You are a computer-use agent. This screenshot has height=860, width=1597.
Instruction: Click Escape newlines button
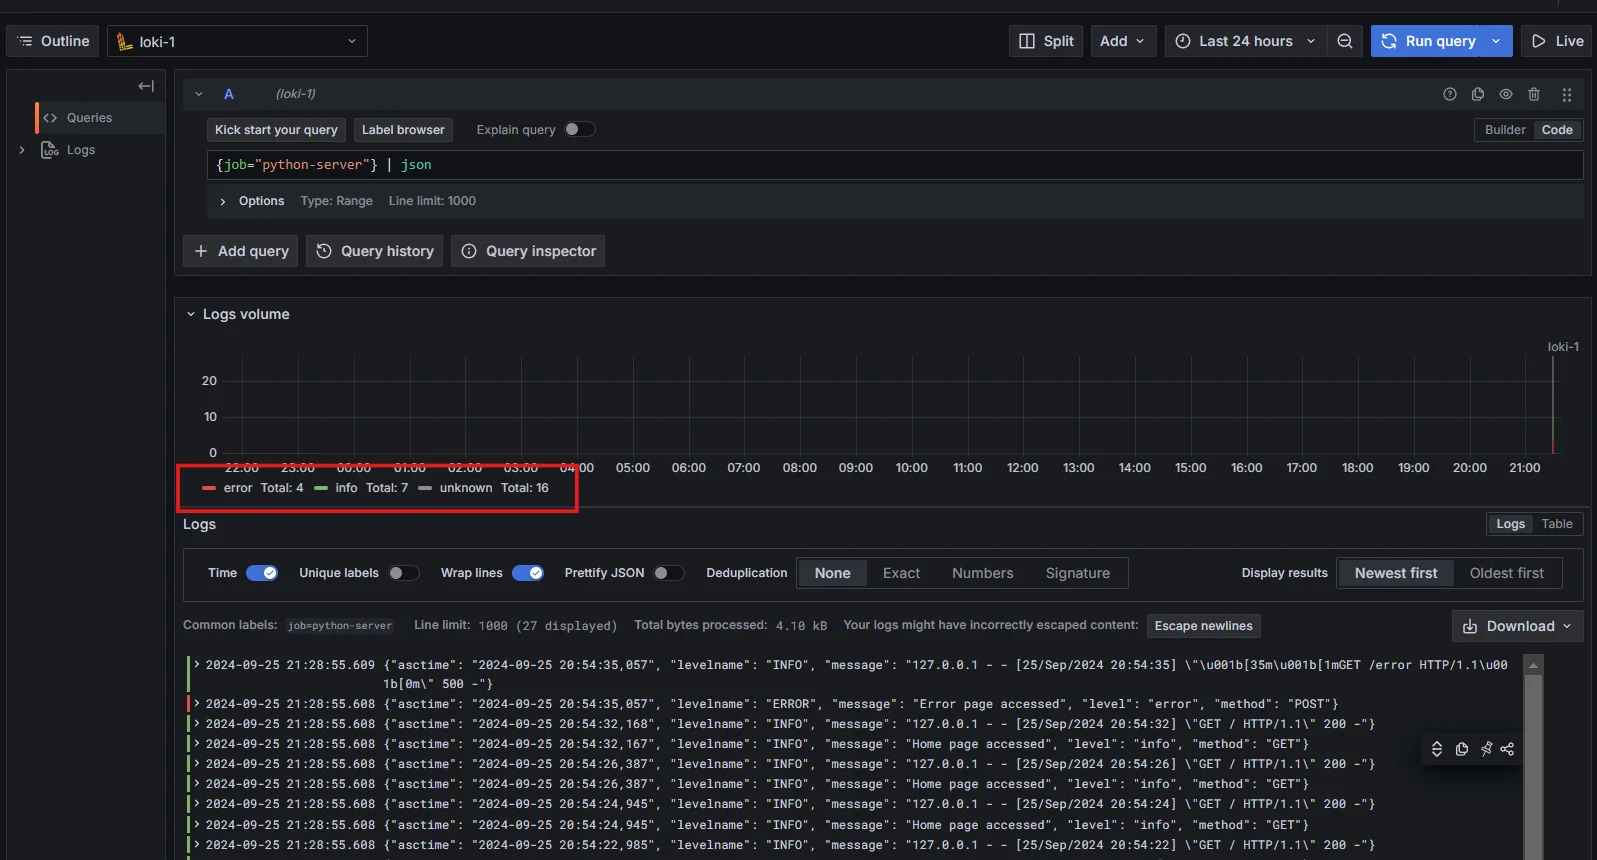click(1203, 626)
